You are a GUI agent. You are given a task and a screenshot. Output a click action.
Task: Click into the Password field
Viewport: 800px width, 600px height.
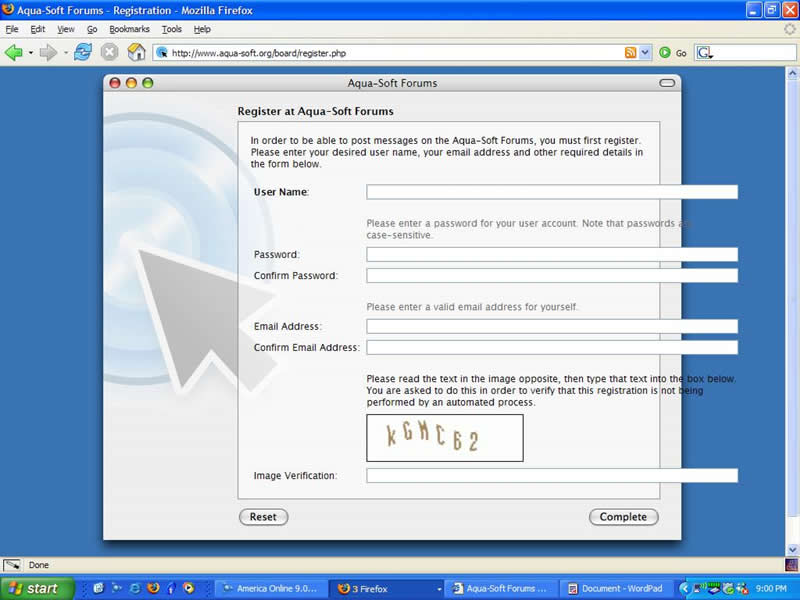pos(552,254)
